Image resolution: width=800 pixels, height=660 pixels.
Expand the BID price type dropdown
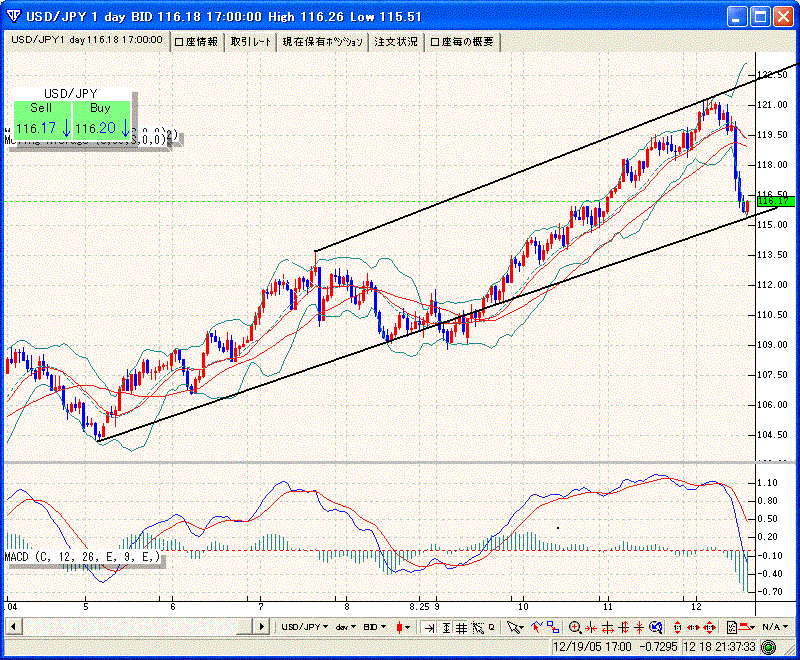[x=376, y=627]
